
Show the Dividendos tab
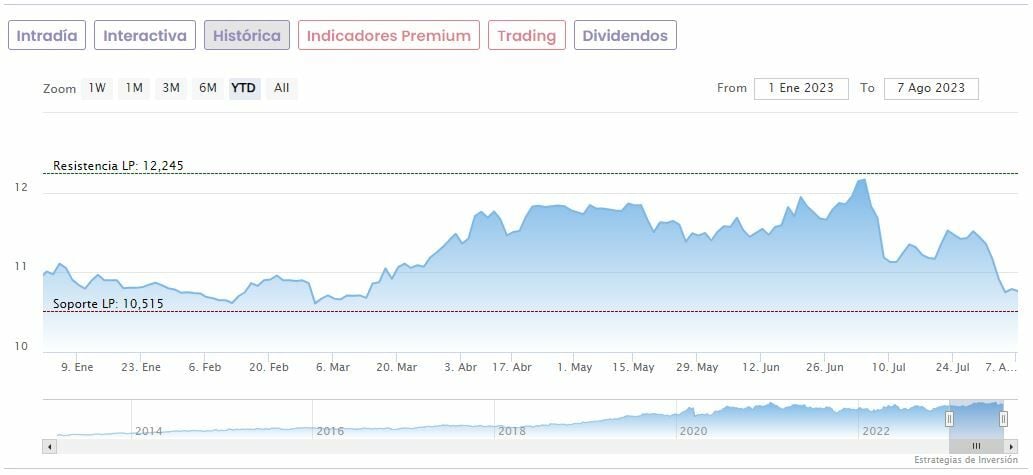tap(625, 36)
